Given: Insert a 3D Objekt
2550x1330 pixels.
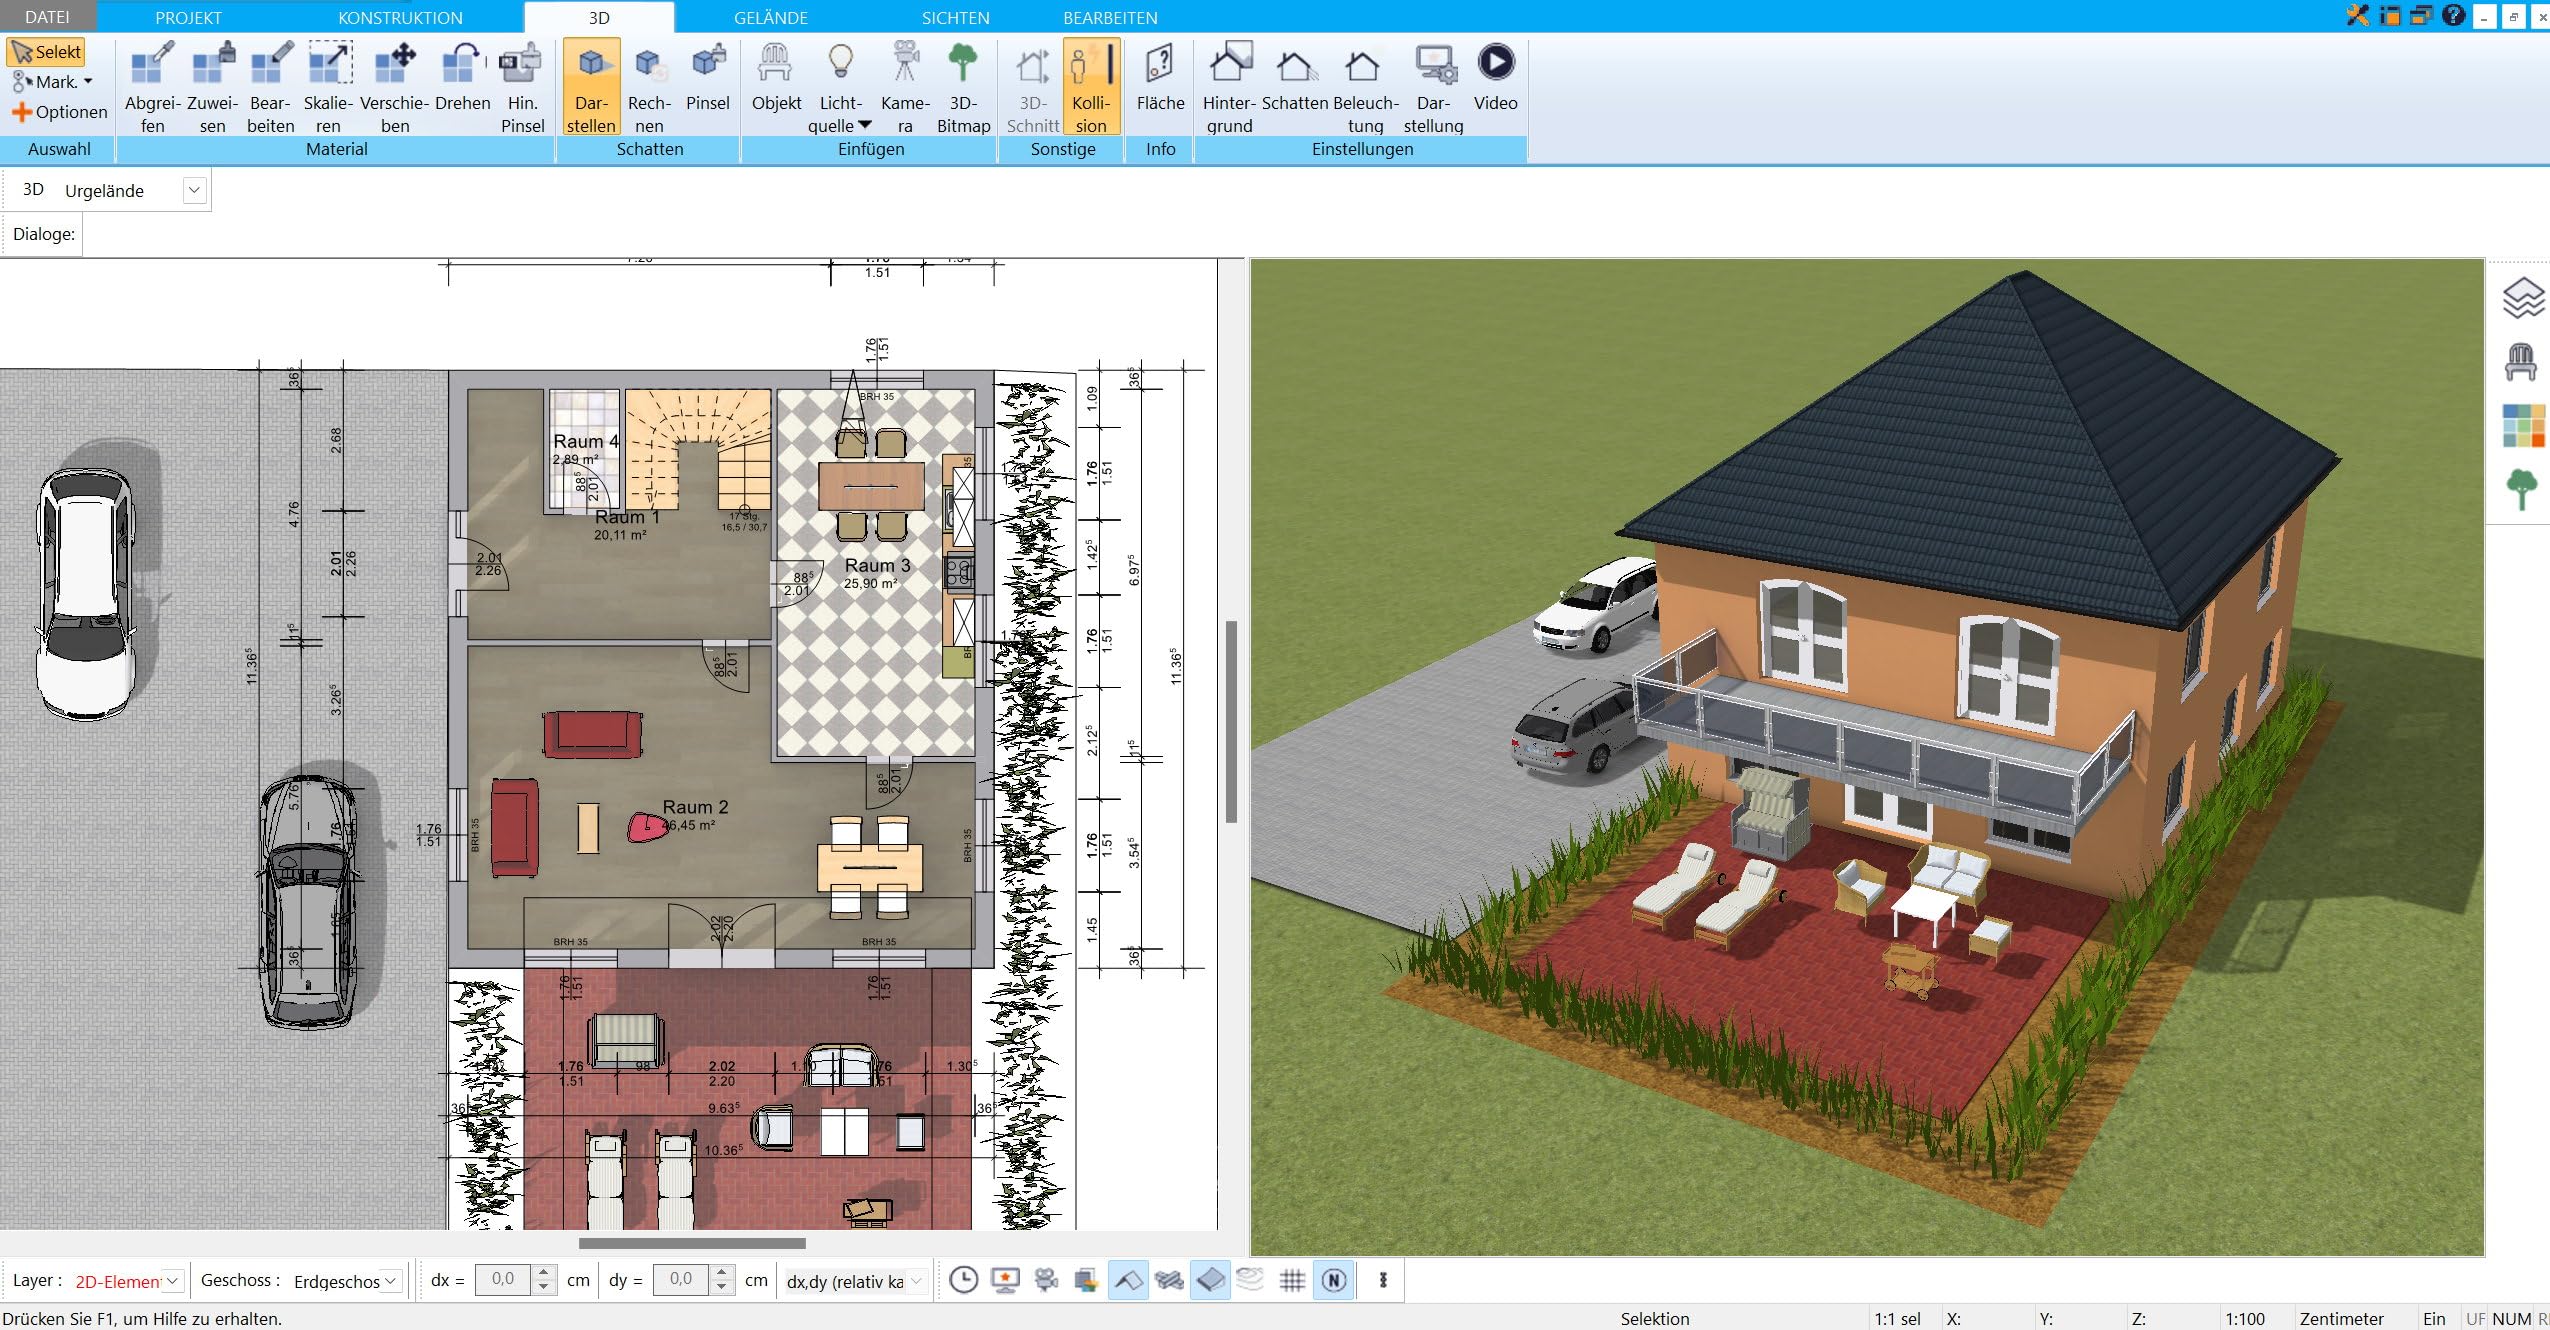Looking at the screenshot, I should 776,78.
